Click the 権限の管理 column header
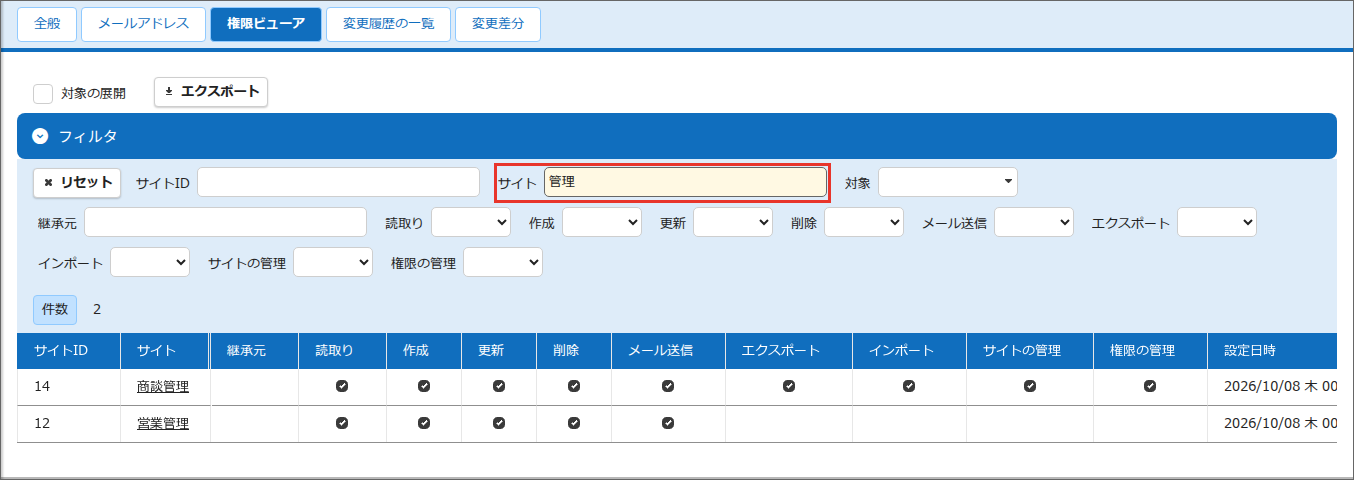This screenshot has height=480, width=1354. click(x=1150, y=350)
